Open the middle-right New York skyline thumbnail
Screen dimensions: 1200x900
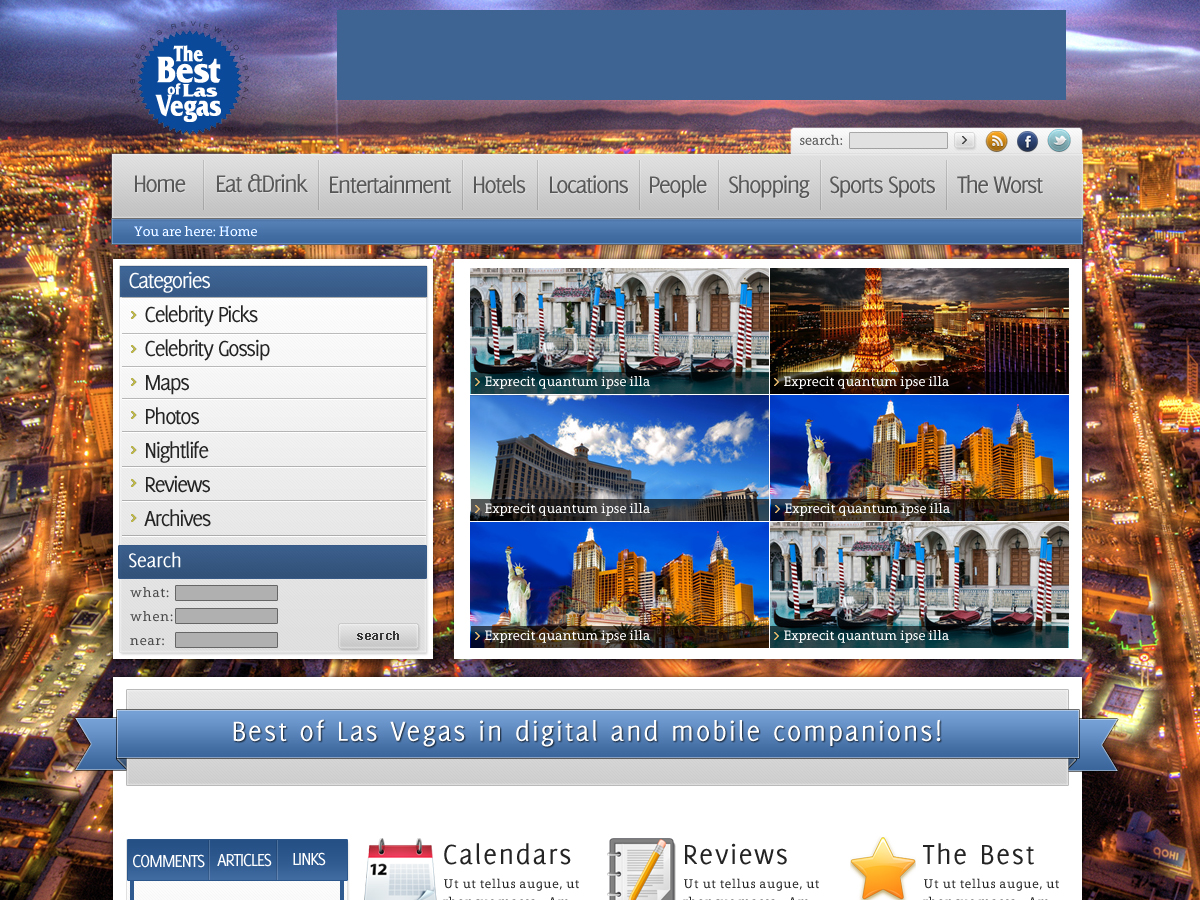(x=919, y=457)
